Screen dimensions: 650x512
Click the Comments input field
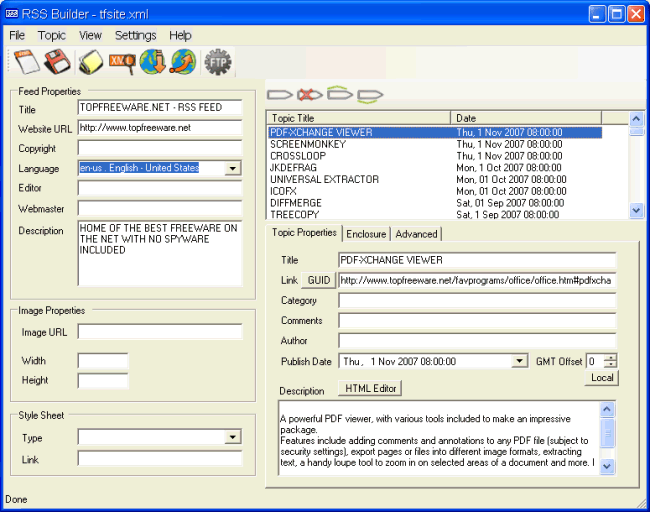coord(477,320)
